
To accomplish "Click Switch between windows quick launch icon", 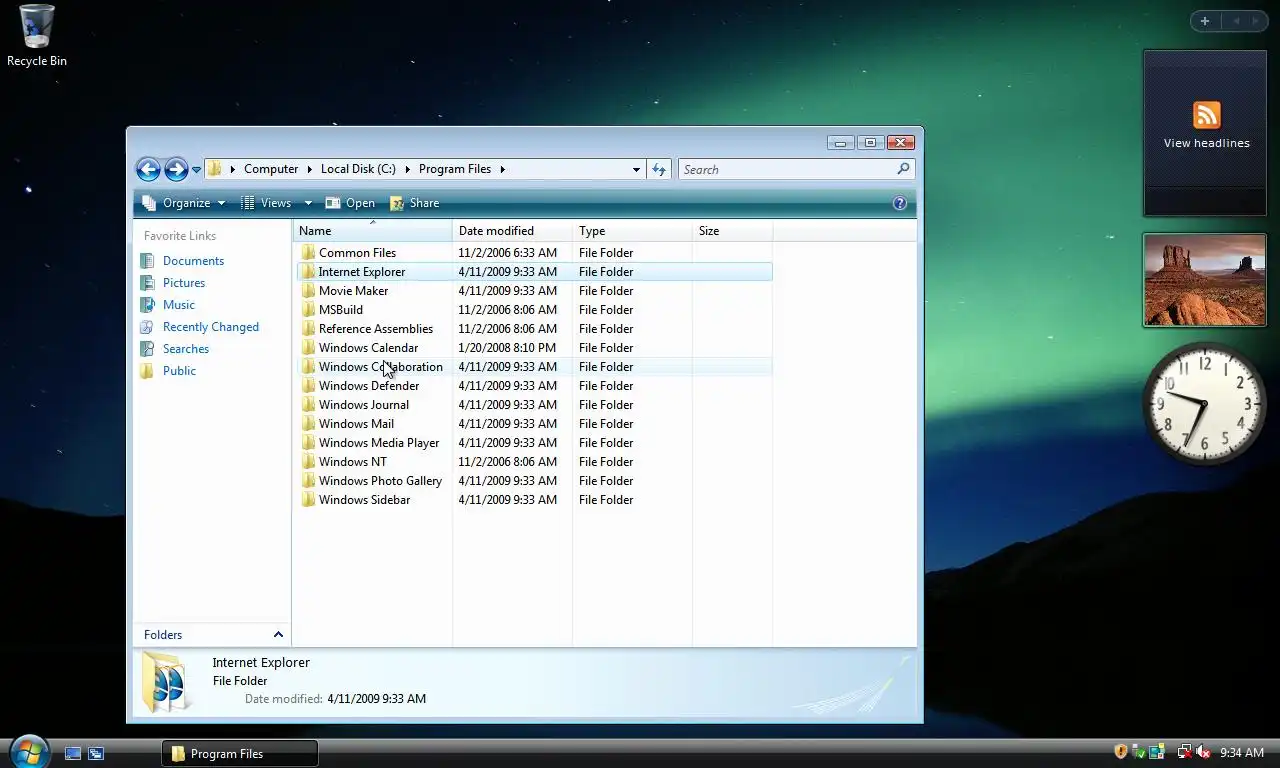I will coord(96,753).
